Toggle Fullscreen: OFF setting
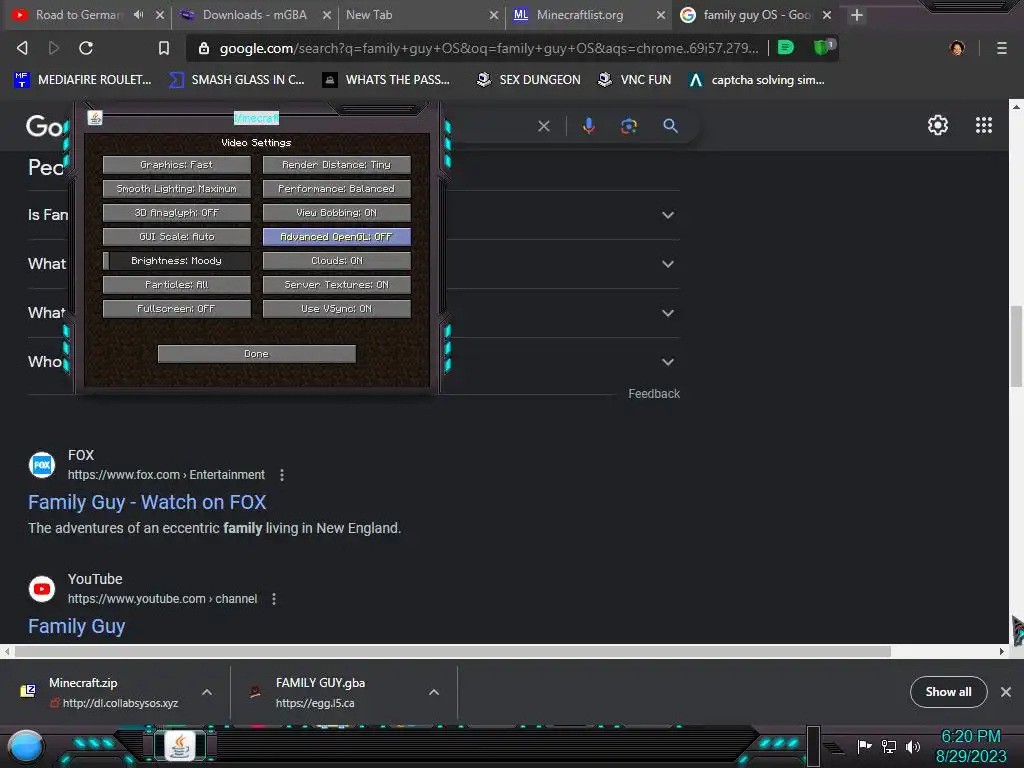Viewport: 1024px width, 768px height. 176,309
